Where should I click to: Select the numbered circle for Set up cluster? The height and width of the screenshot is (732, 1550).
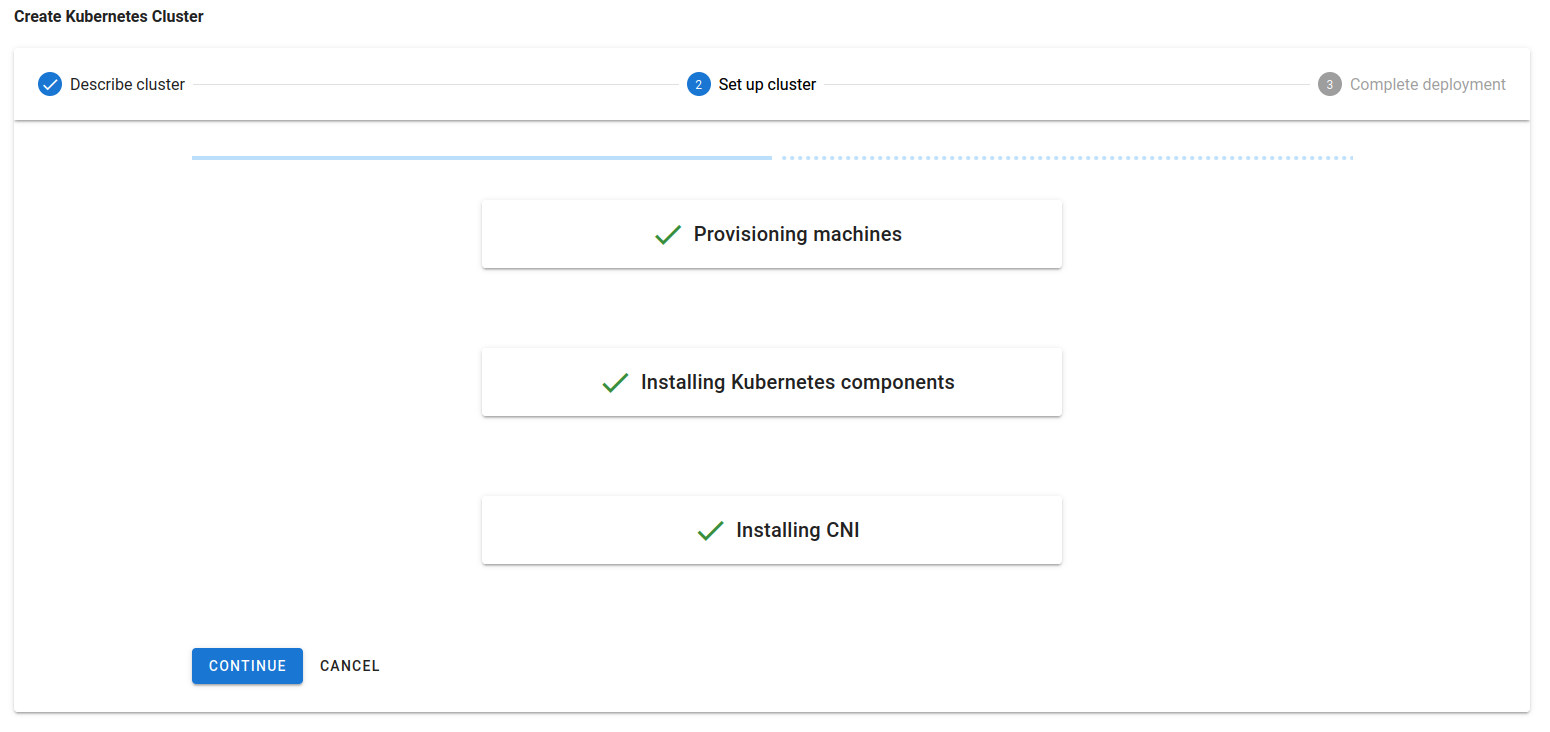click(698, 84)
